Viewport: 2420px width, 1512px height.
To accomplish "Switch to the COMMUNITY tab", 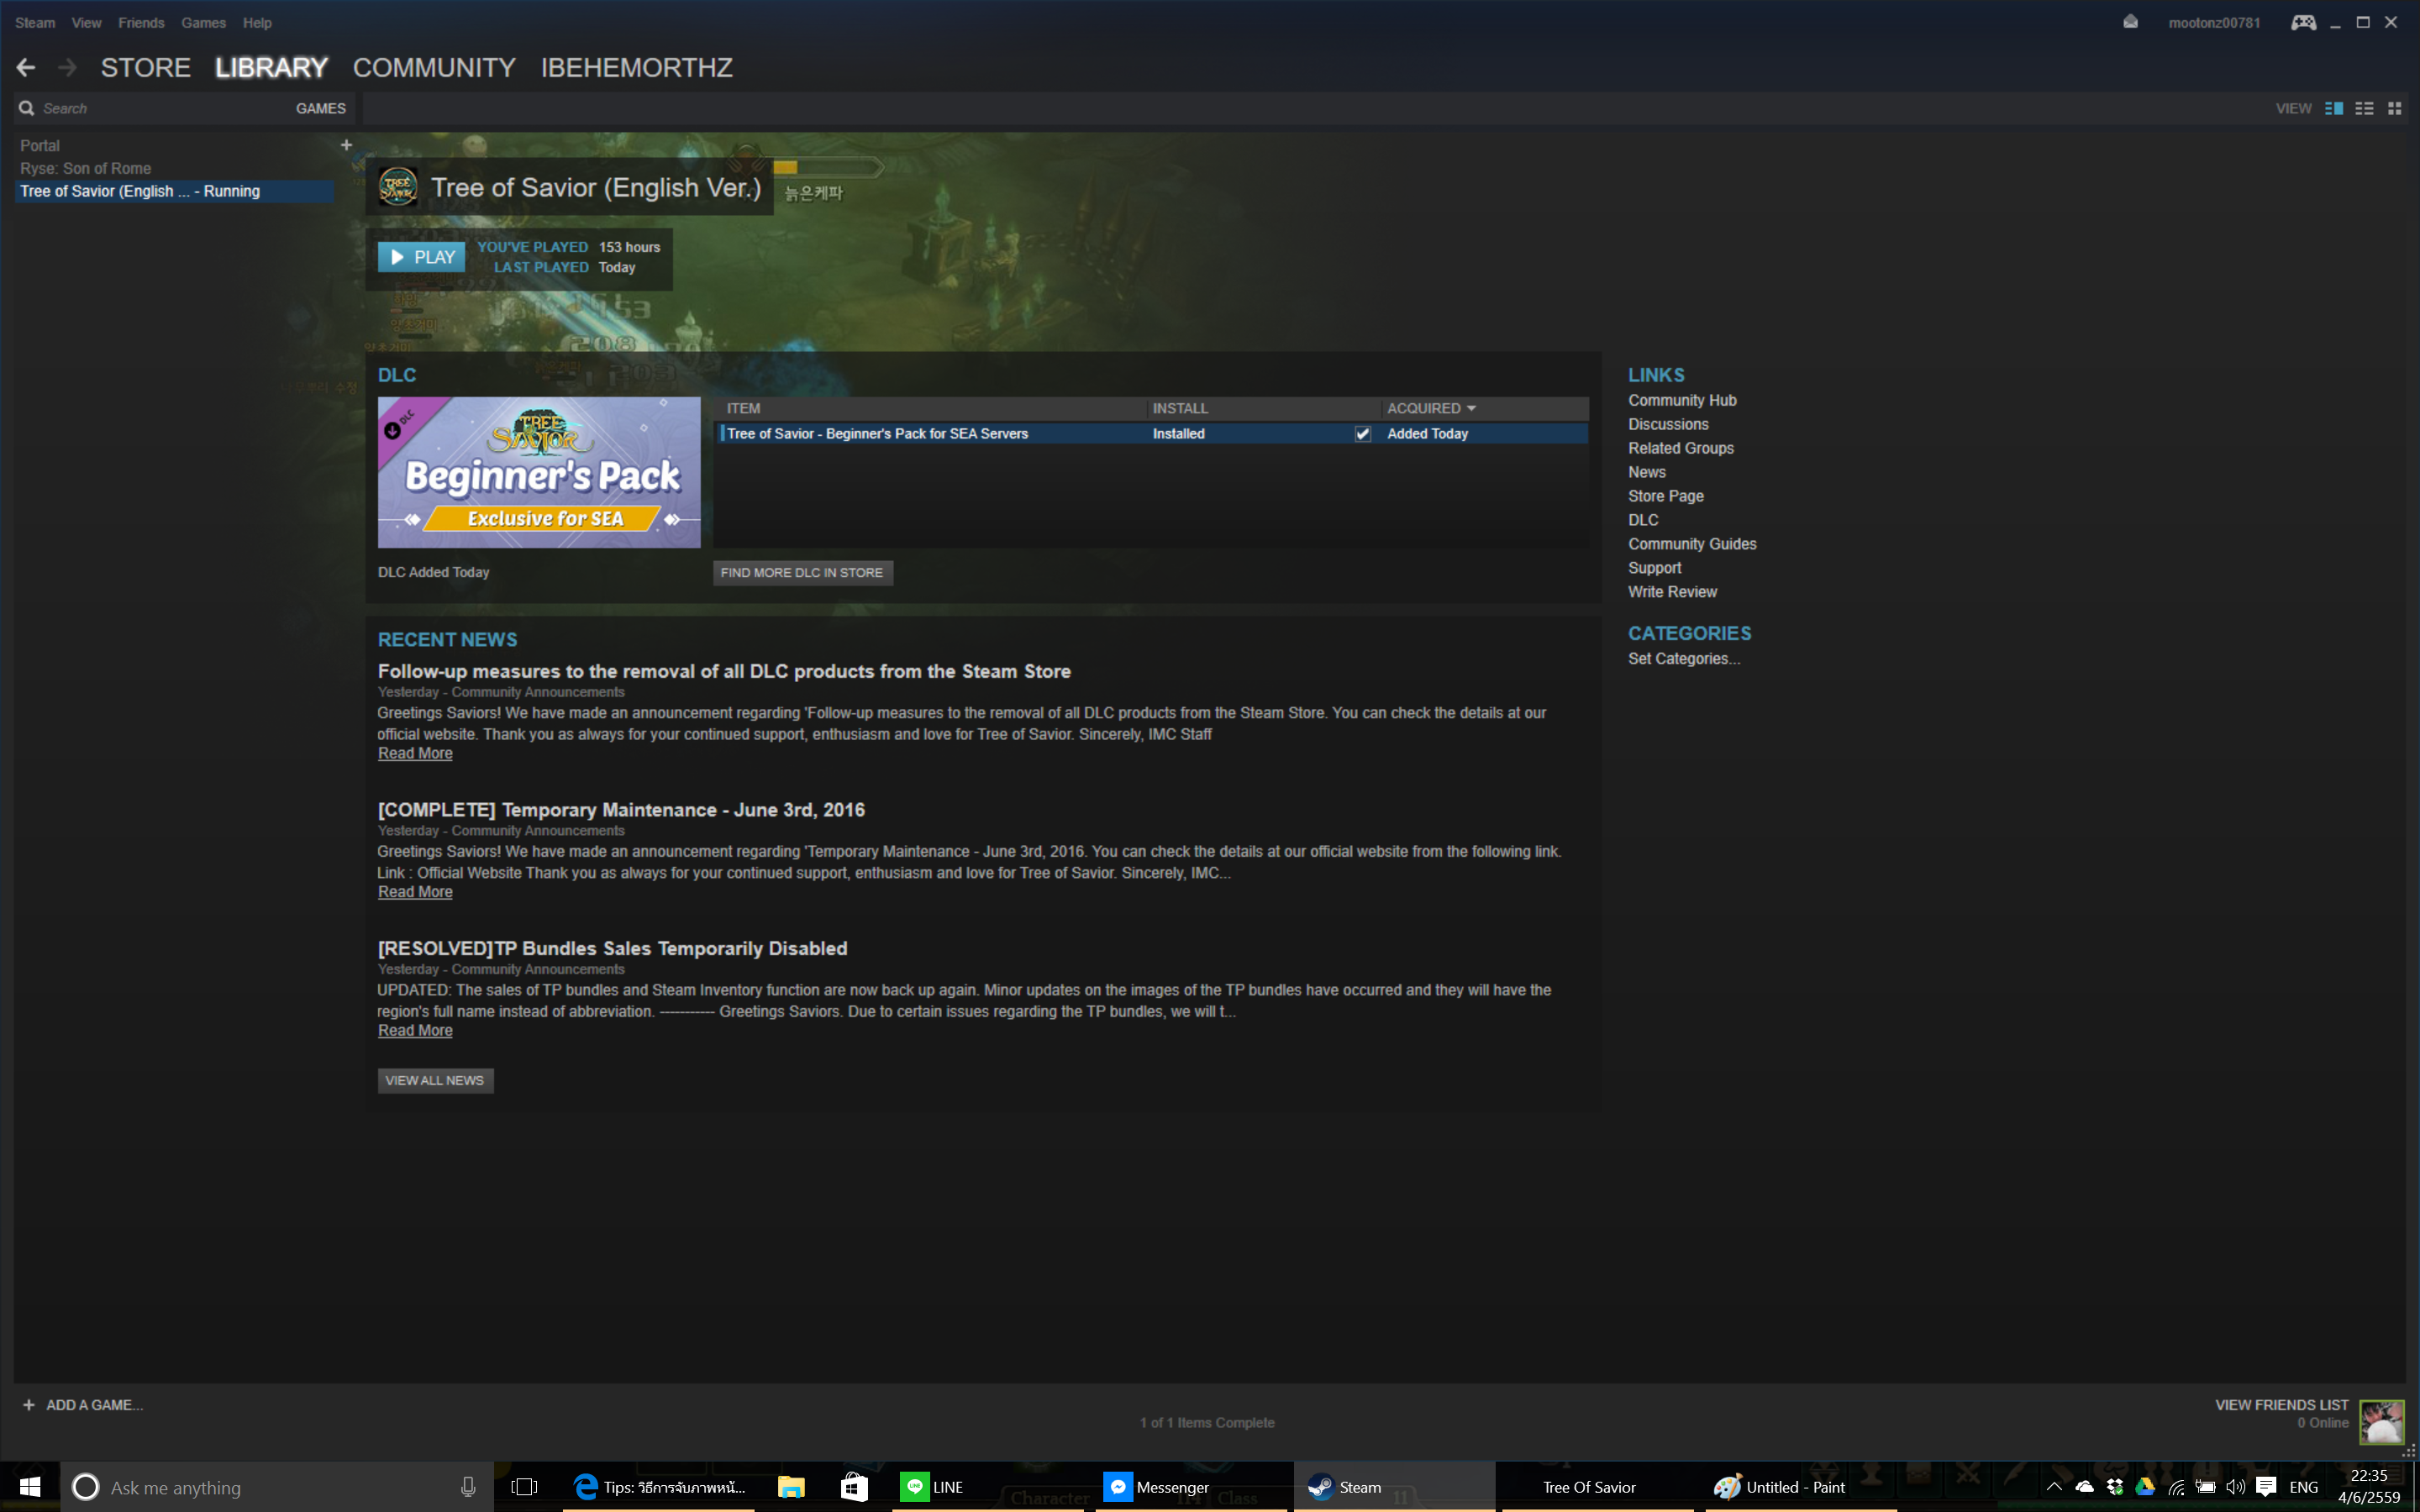I will (x=434, y=67).
